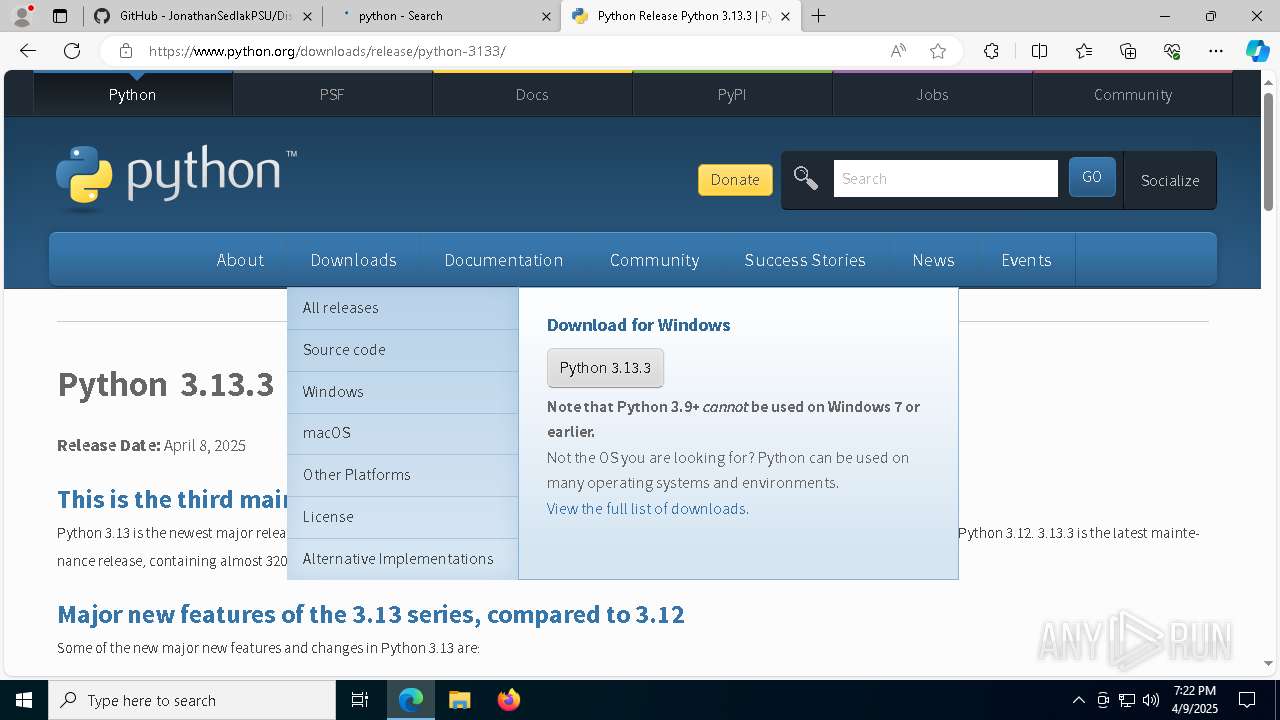
Task: View site information via the lock icon
Action: (125, 51)
